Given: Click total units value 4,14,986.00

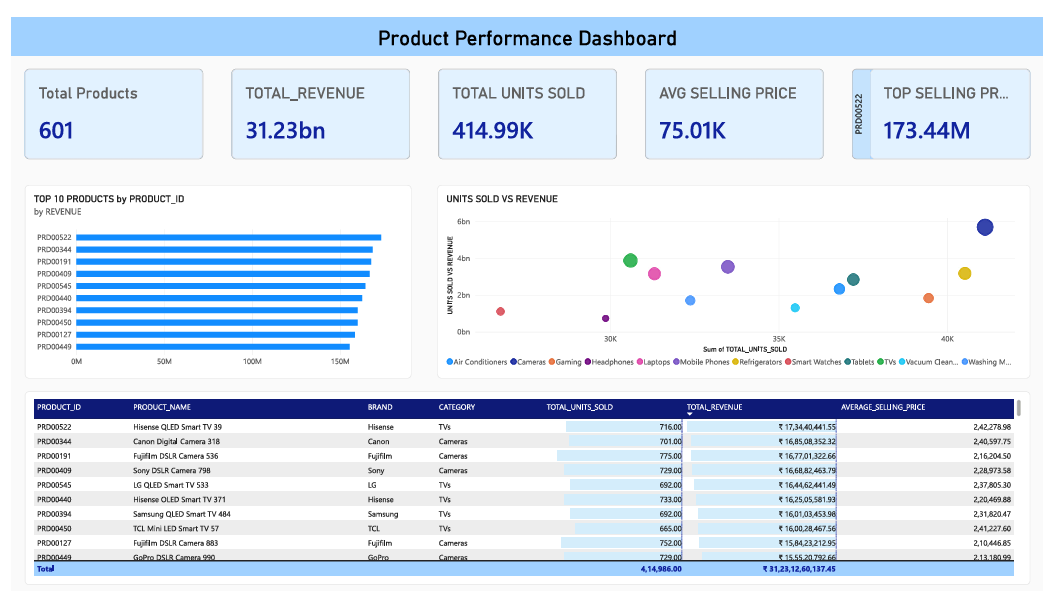Looking at the screenshot, I should pos(661,569).
